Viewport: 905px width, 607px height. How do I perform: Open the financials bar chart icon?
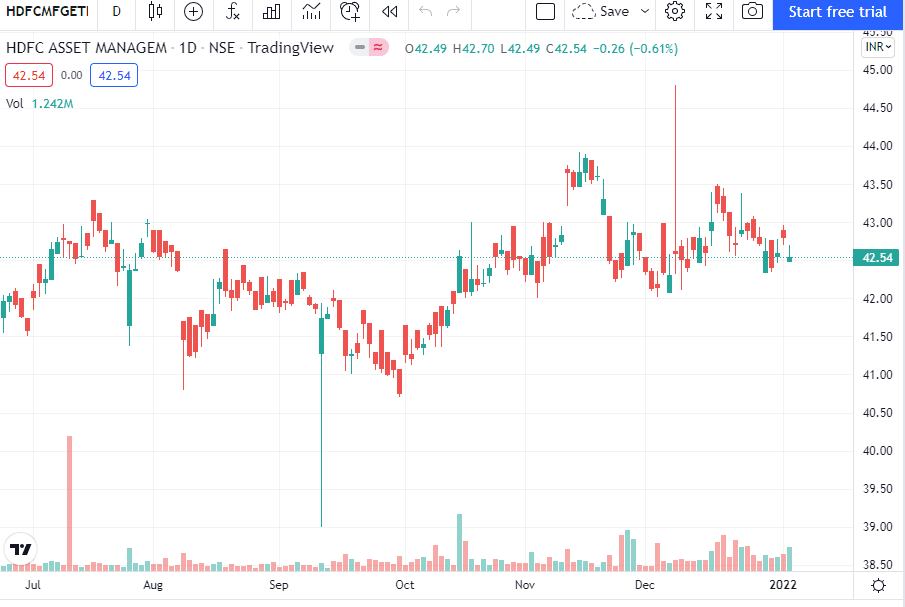click(x=271, y=12)
